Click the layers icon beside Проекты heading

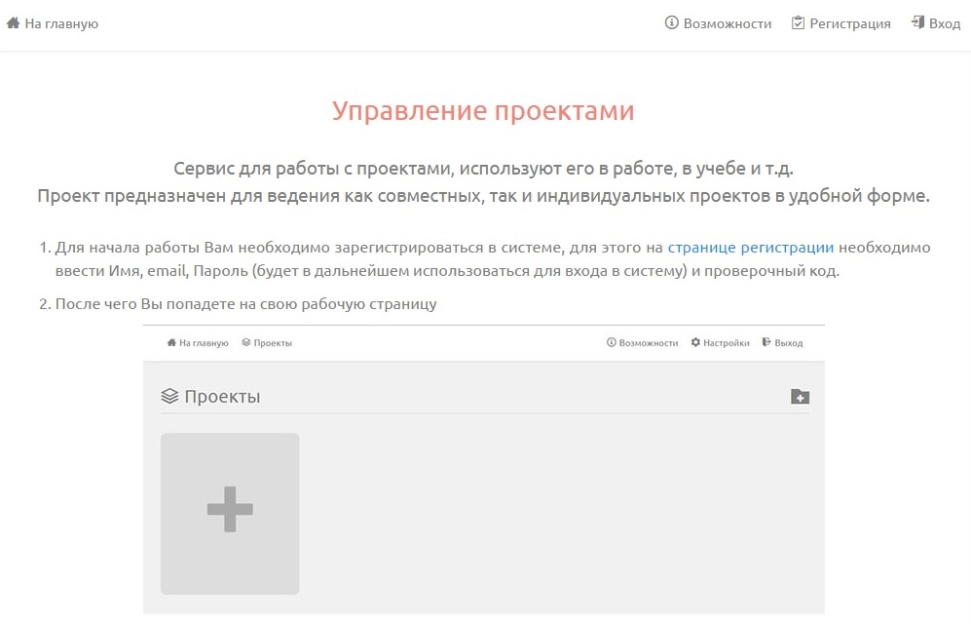[170, 396]
